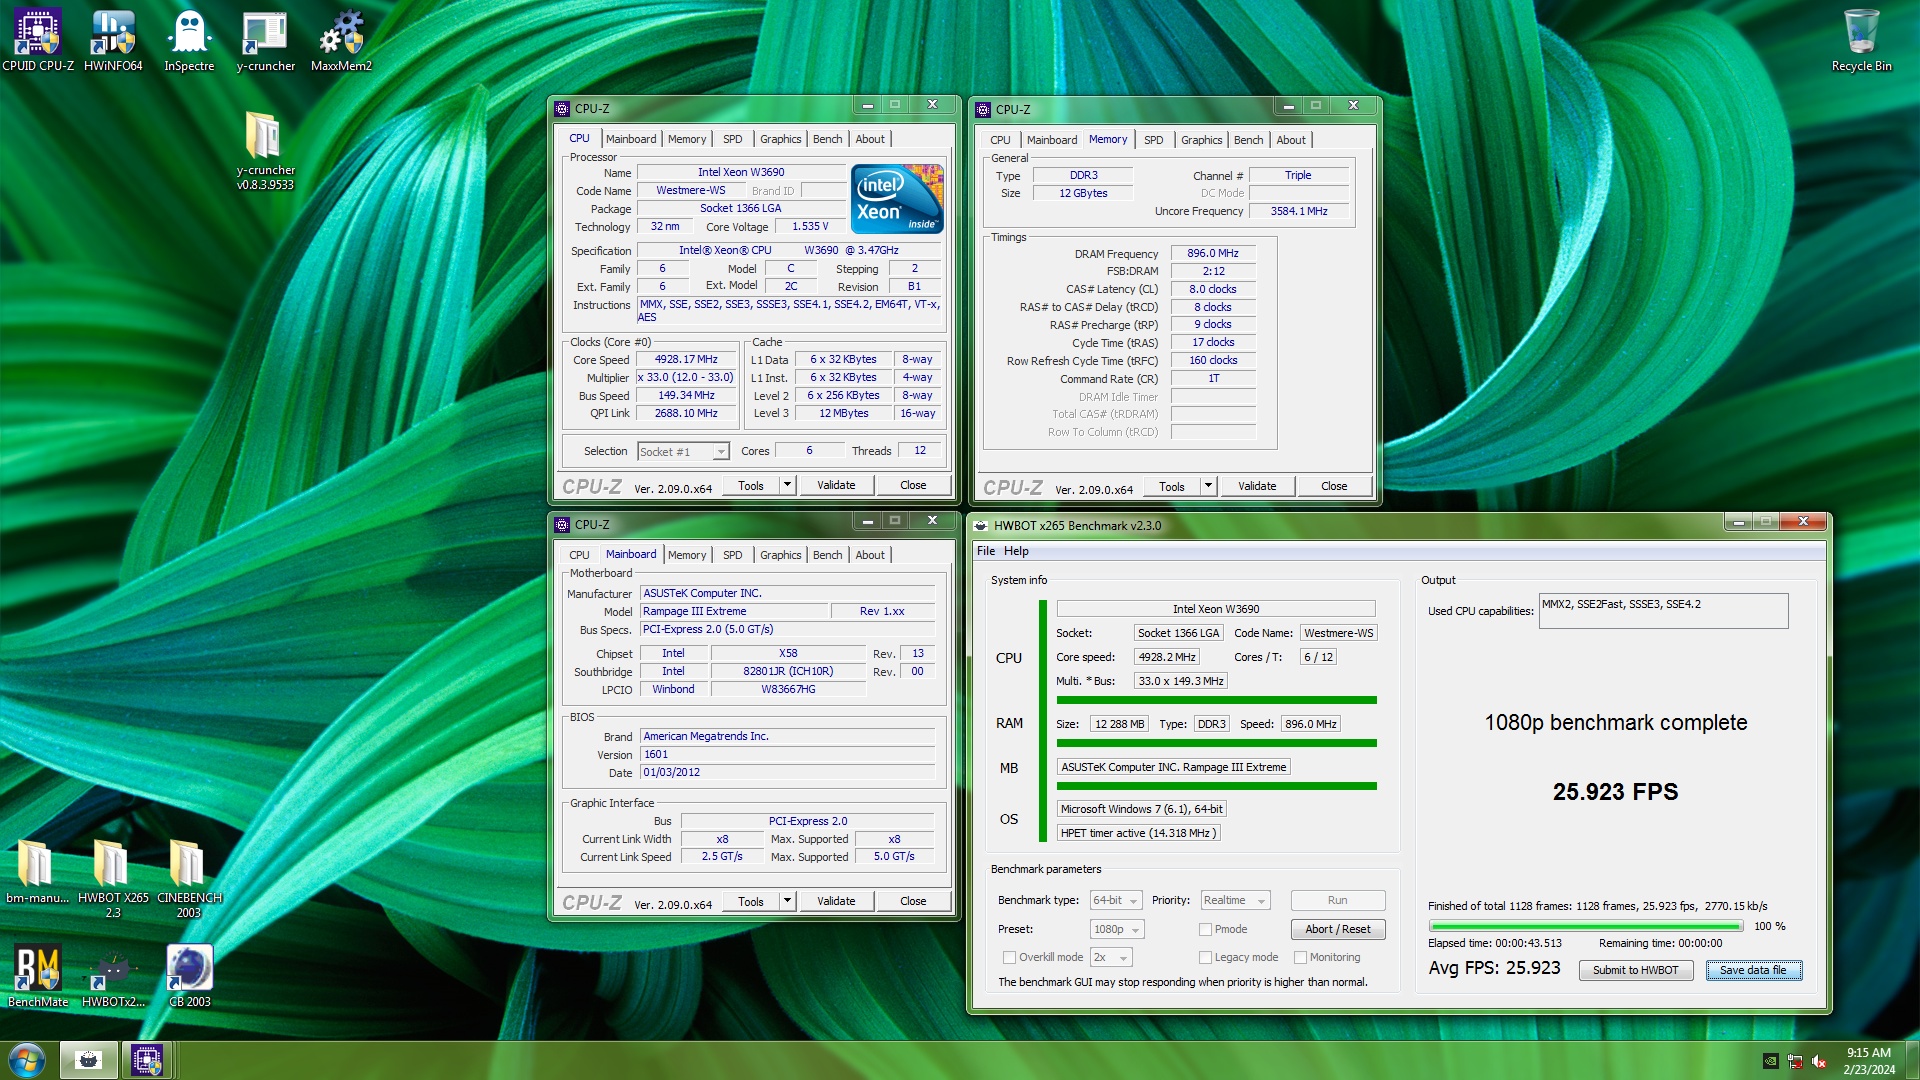
Task: Click Validate in the Memory window
Action: (1257, 486)
